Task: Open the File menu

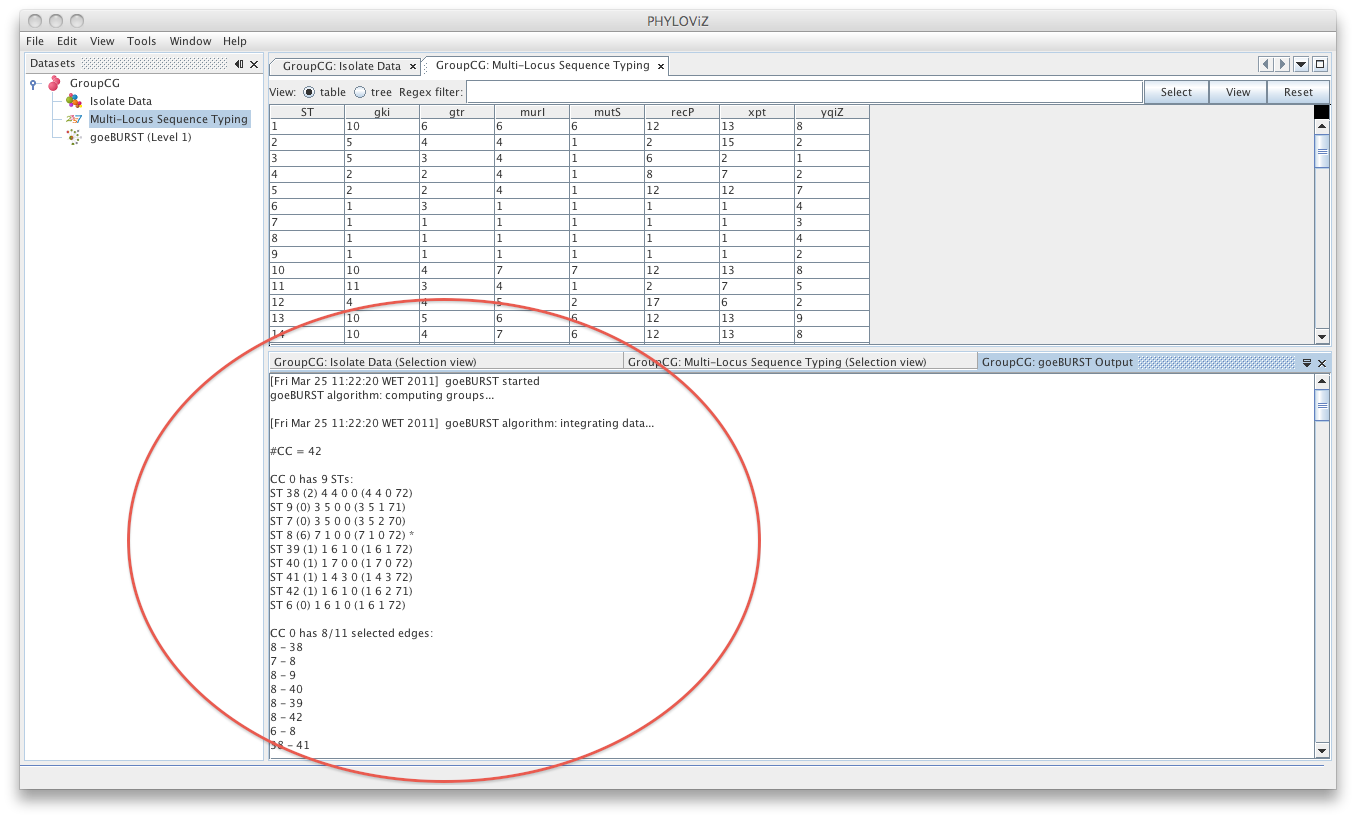Action: (x=35, y=41)
